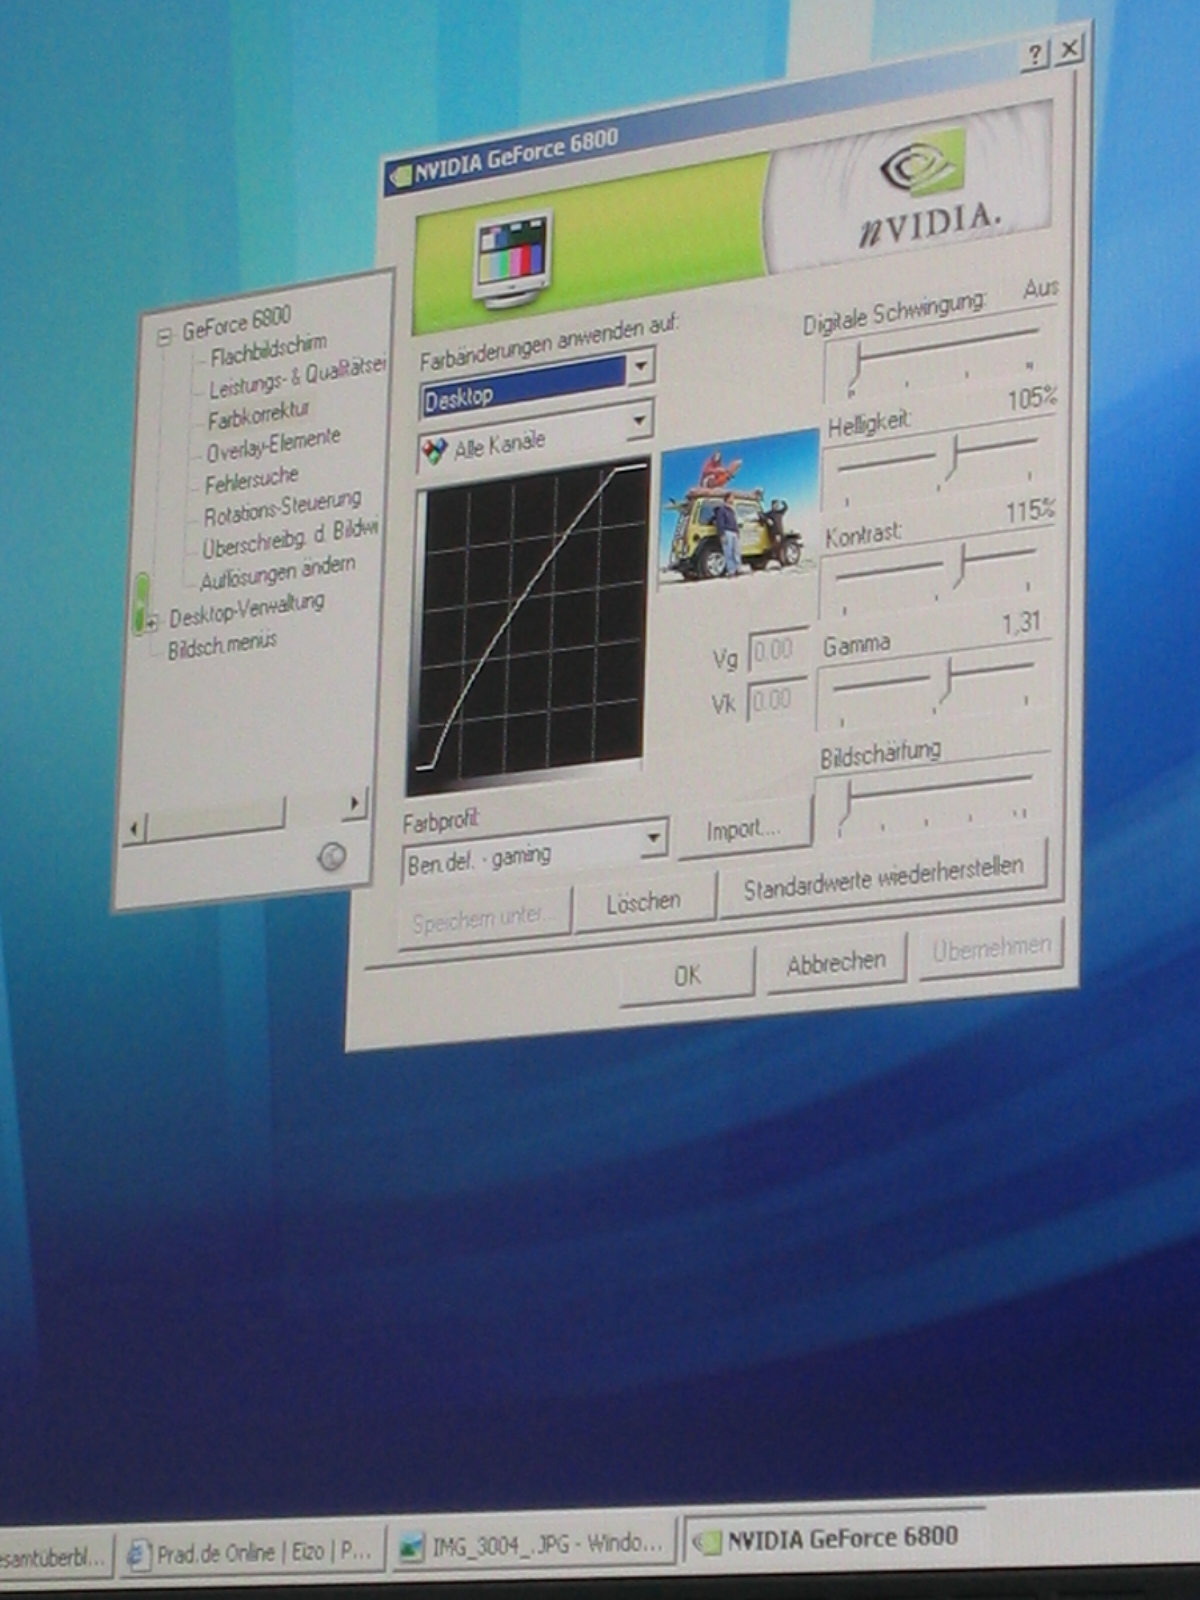This screenshot has height=1600, width=1200.
Task: Open Rotations-Steuerung settings page
Action: (281, 508)
